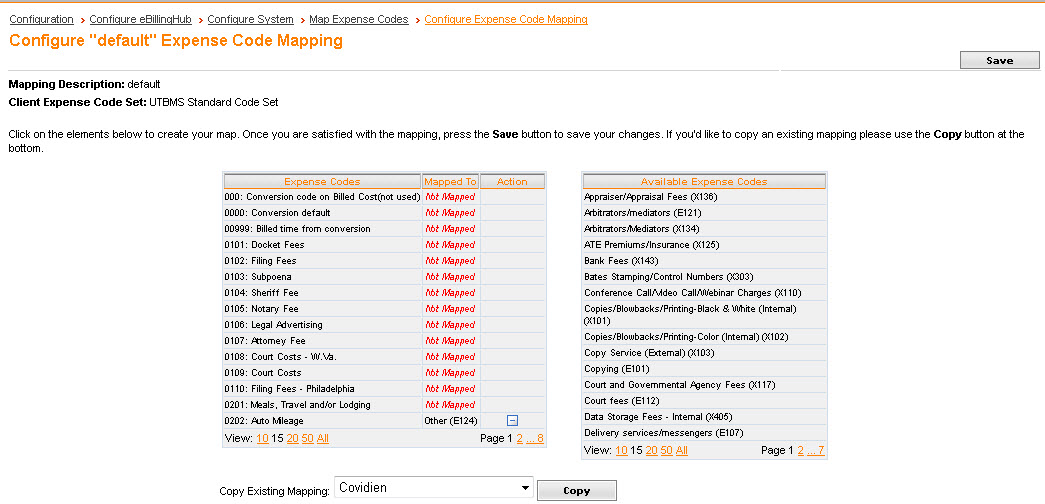Return to Map Expense Codes page
This screenshot has height=504, width=1045.
[x=359, y=20]
